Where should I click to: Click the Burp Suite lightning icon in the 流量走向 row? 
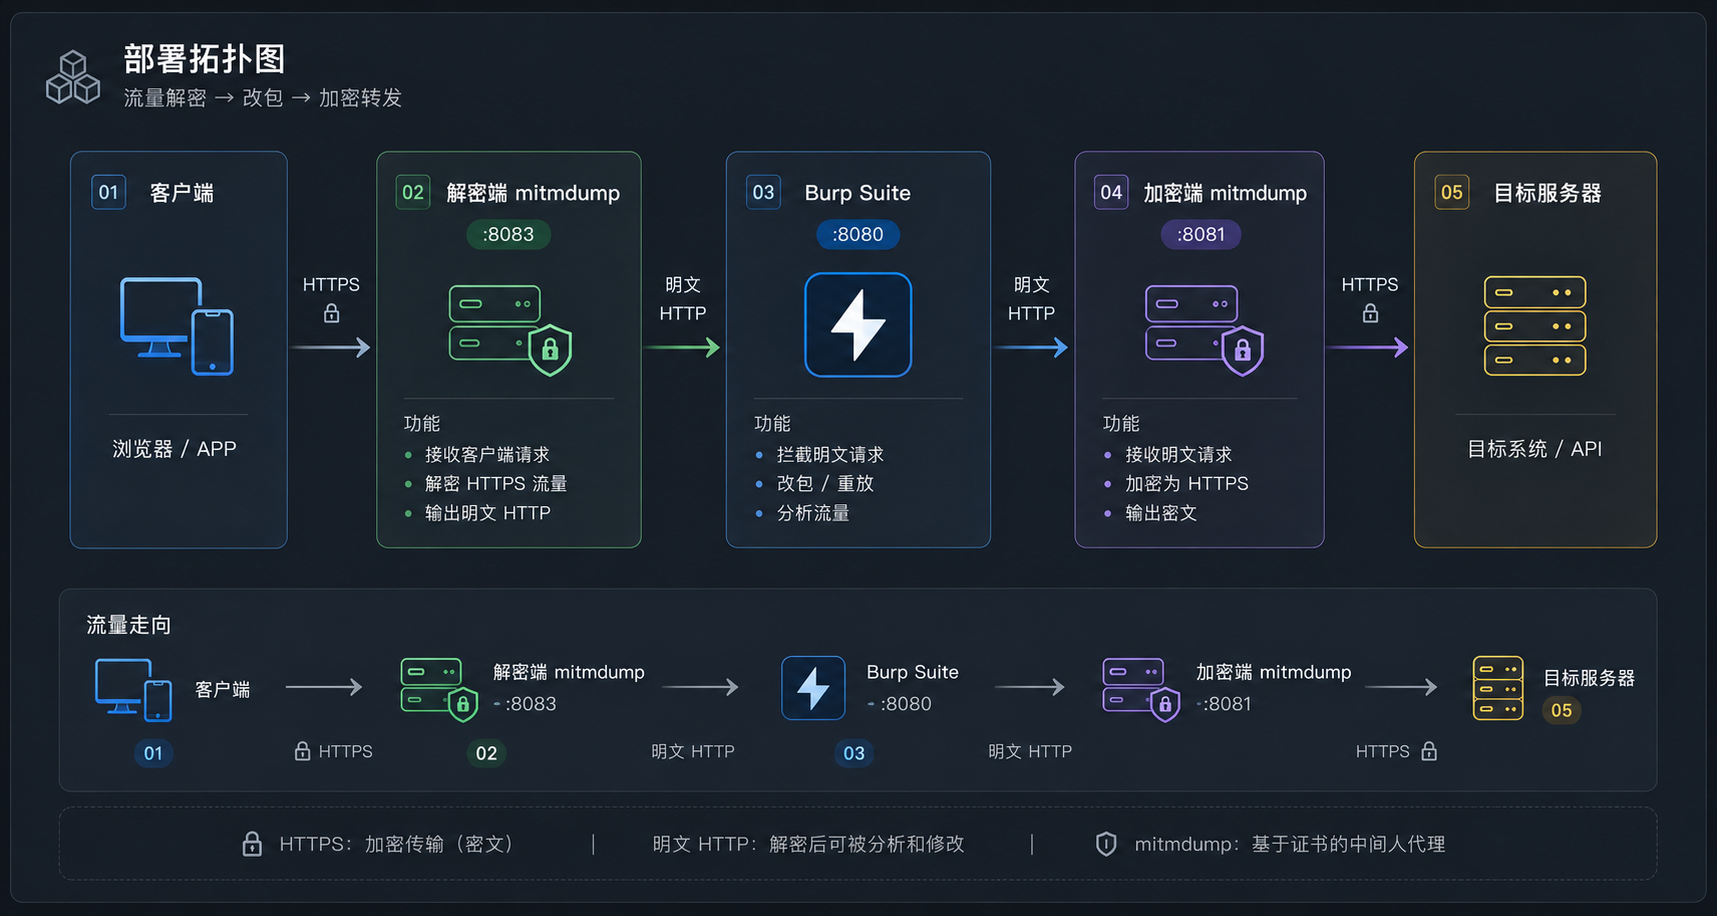(813, 688)
